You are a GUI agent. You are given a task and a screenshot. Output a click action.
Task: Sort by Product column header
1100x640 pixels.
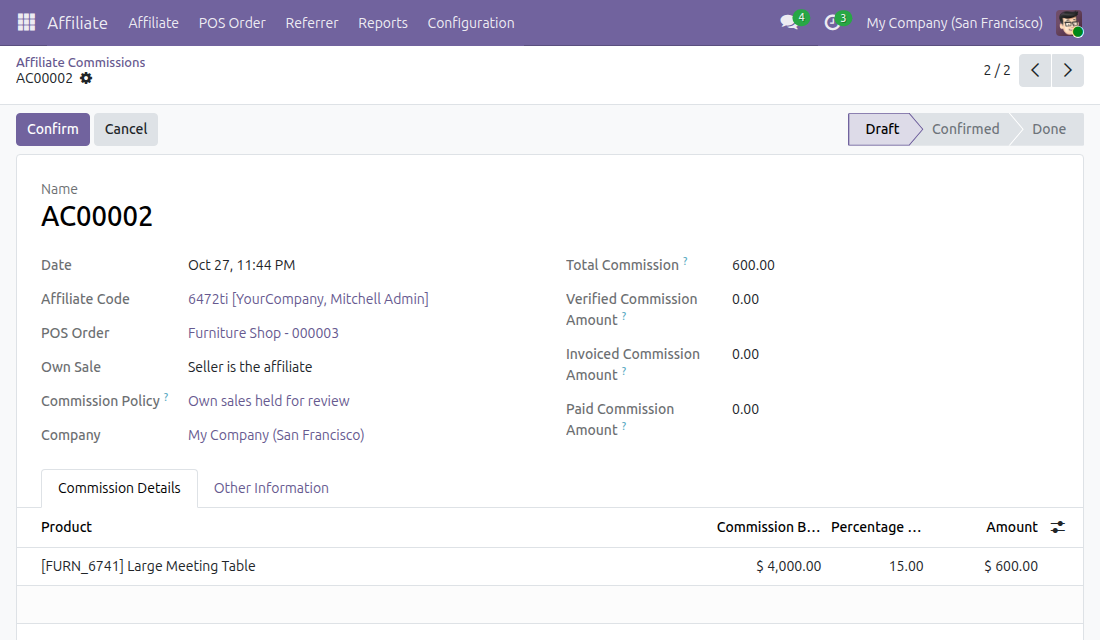pos(67,527)
